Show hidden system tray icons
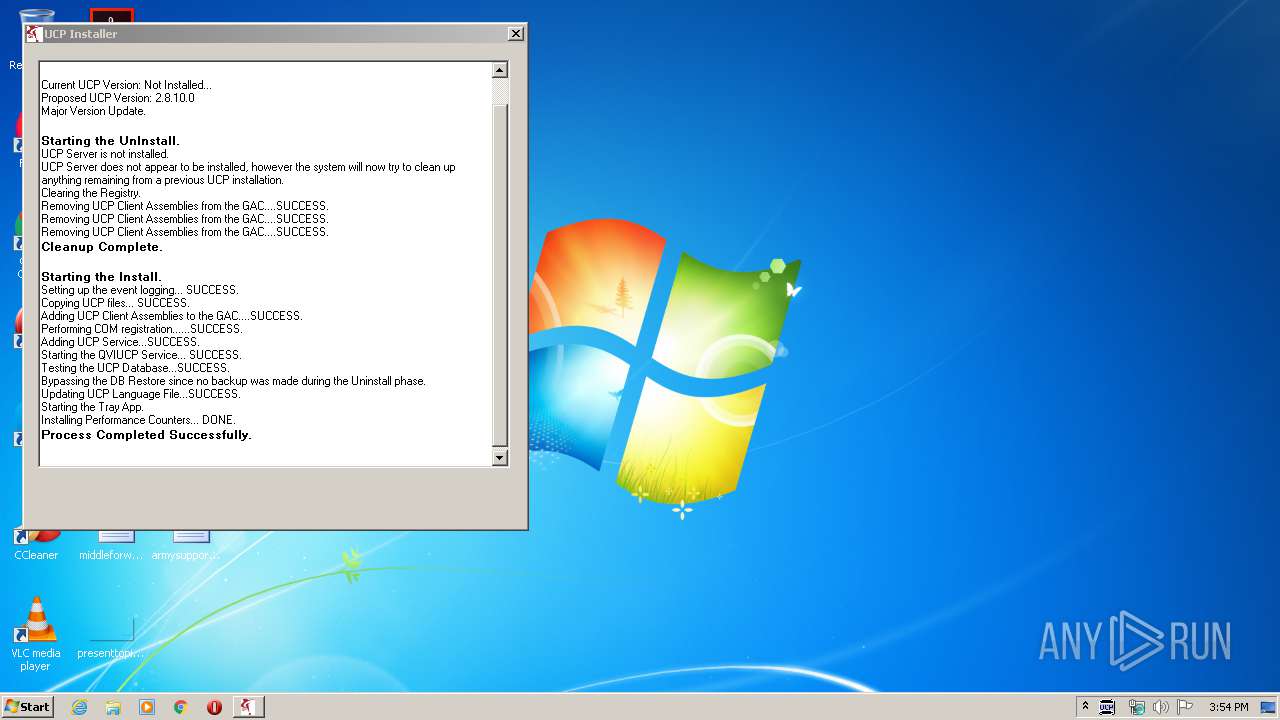 click(x=1085, y=707)
